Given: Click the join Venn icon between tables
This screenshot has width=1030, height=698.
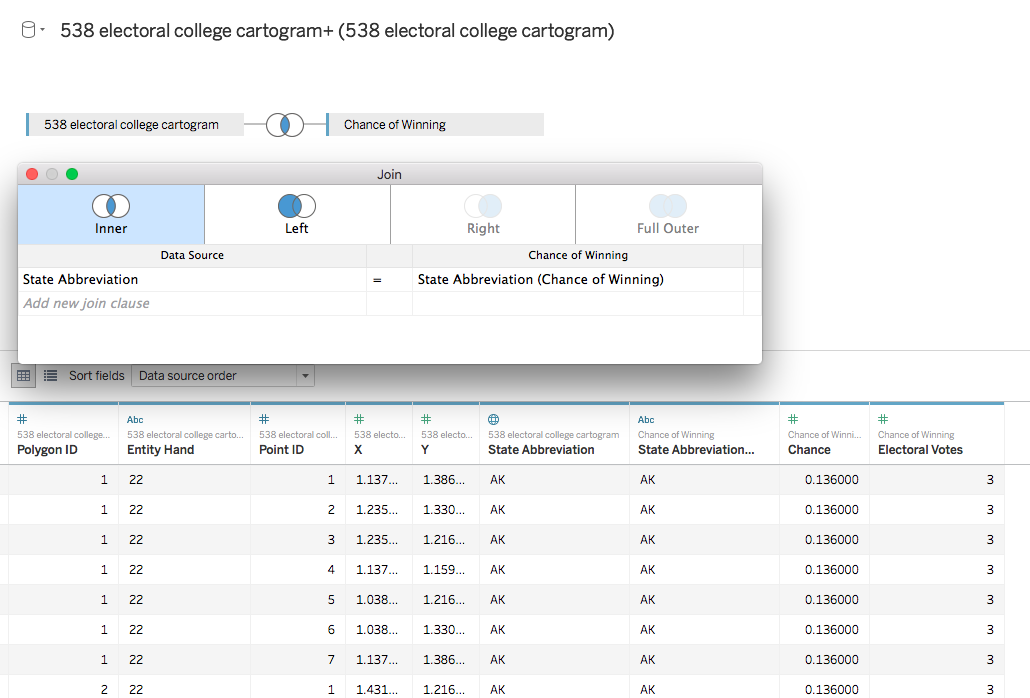Looking at the screenshot, I should 285,125.
